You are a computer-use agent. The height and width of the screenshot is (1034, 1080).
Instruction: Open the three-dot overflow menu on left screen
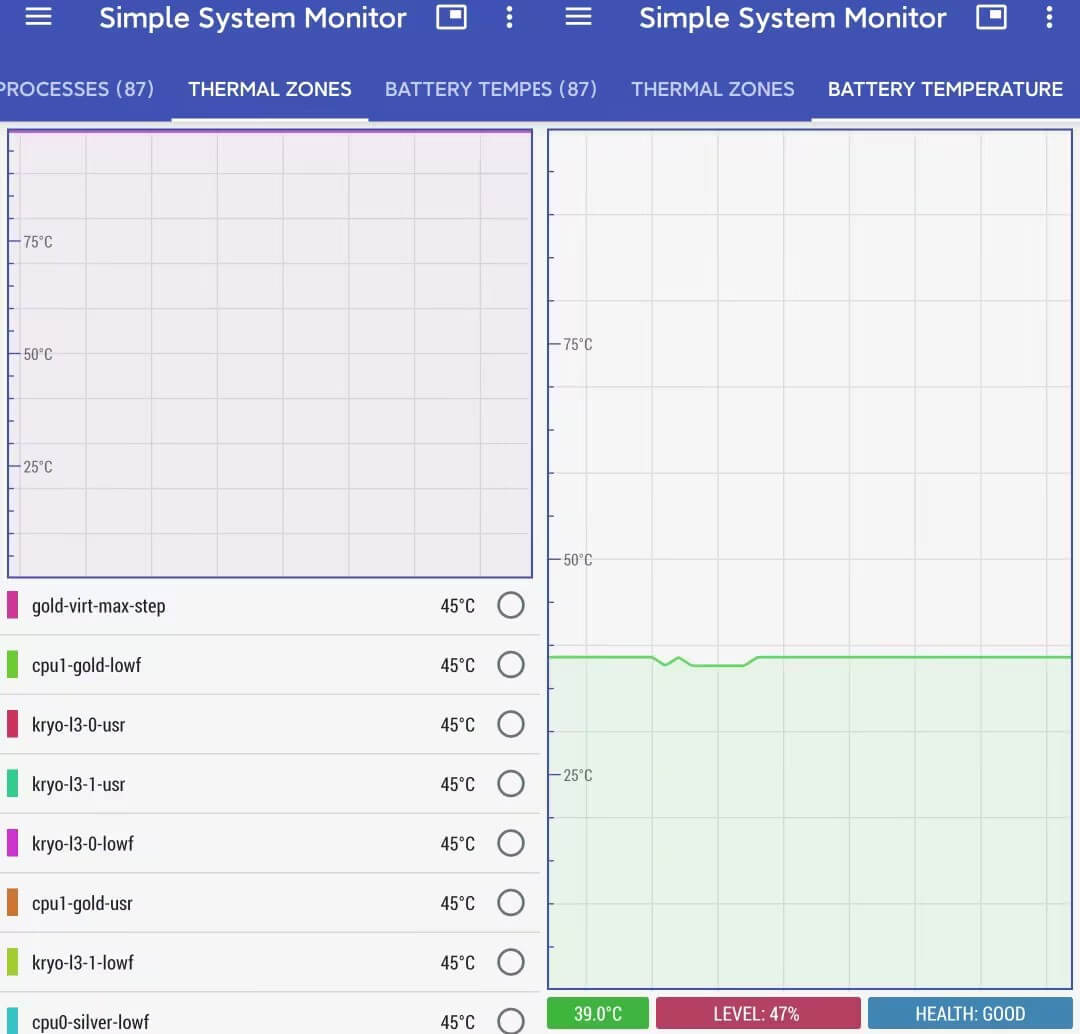click(x=510, y=18)
